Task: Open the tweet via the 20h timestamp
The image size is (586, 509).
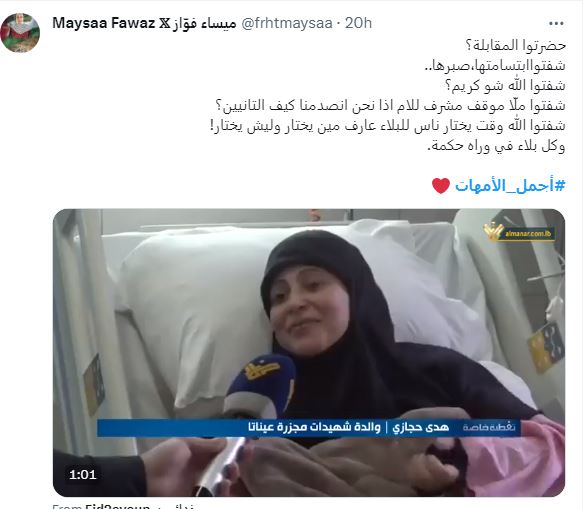Action: 358,23
